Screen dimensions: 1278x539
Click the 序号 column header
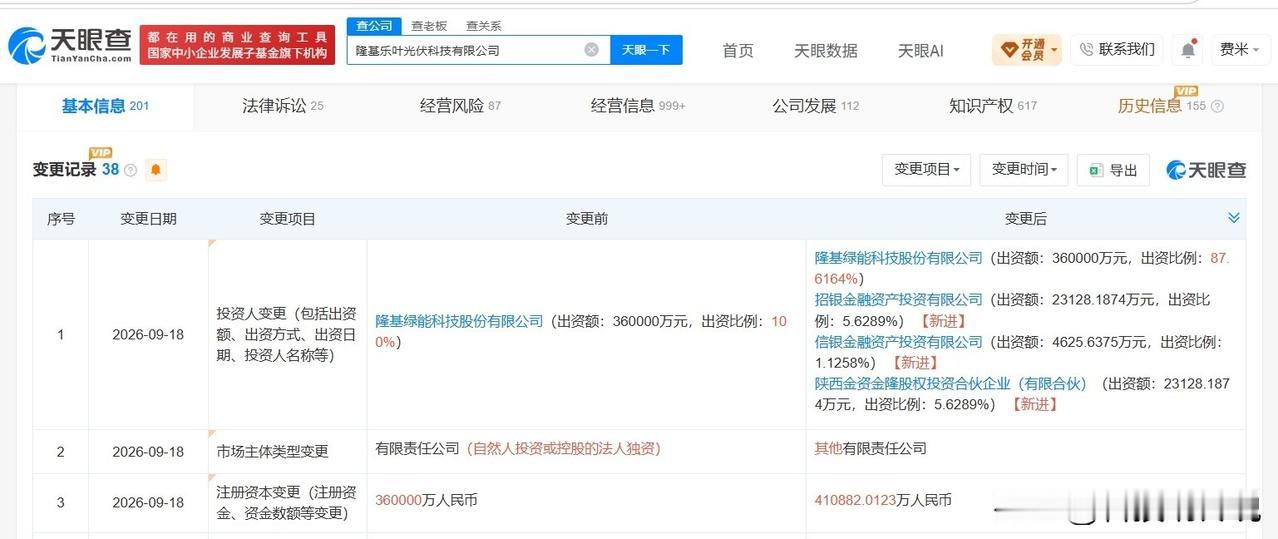coord(61,218)
